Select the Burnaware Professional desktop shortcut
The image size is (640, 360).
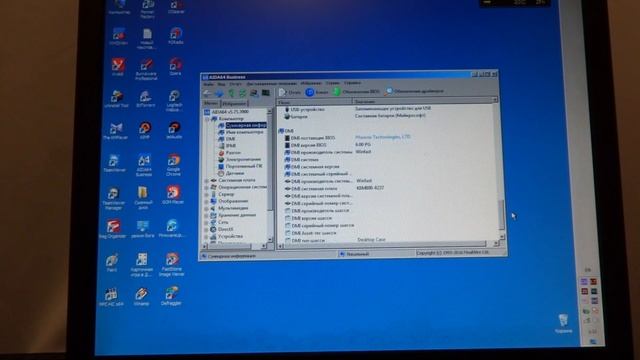pyautogui.click(x=146, y=70)
